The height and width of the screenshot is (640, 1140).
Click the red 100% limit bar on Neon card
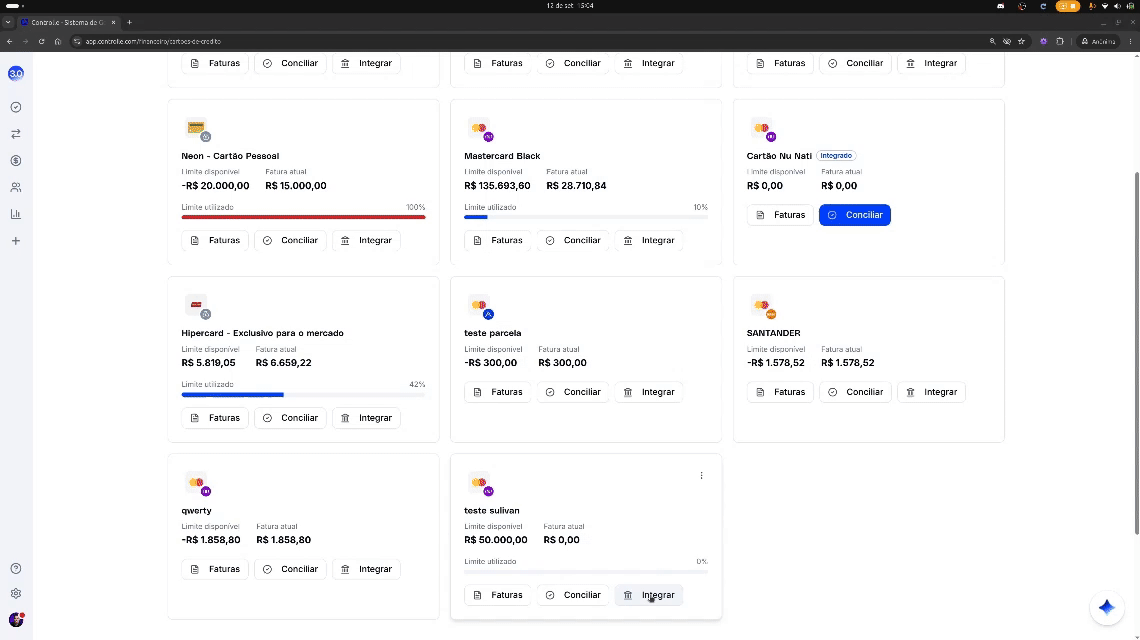click(303, 217)
